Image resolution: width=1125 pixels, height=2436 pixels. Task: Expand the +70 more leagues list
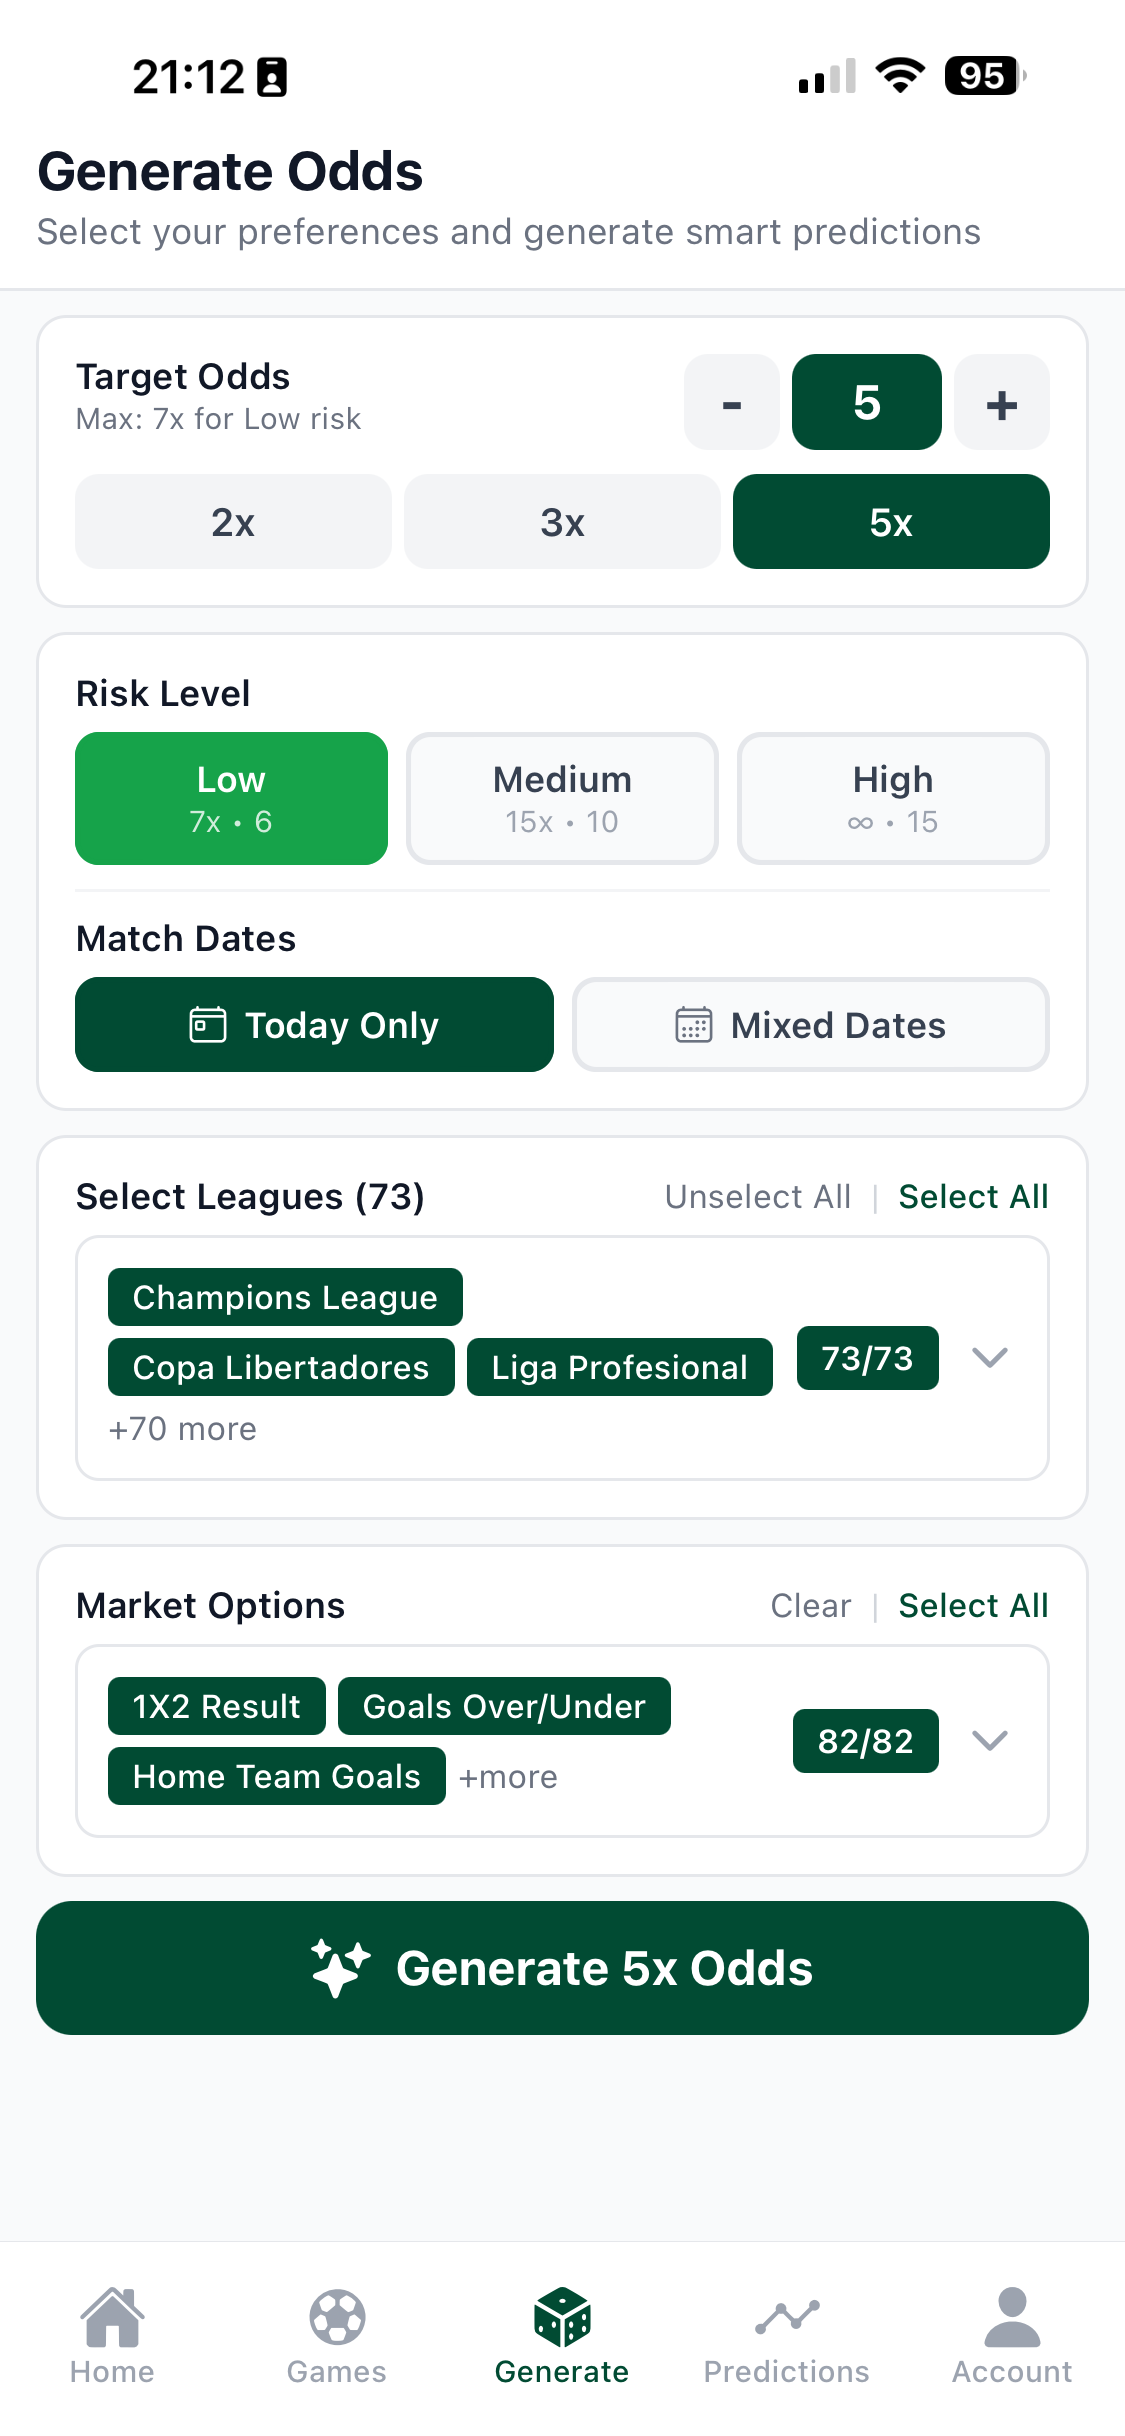pos(181,1428)
